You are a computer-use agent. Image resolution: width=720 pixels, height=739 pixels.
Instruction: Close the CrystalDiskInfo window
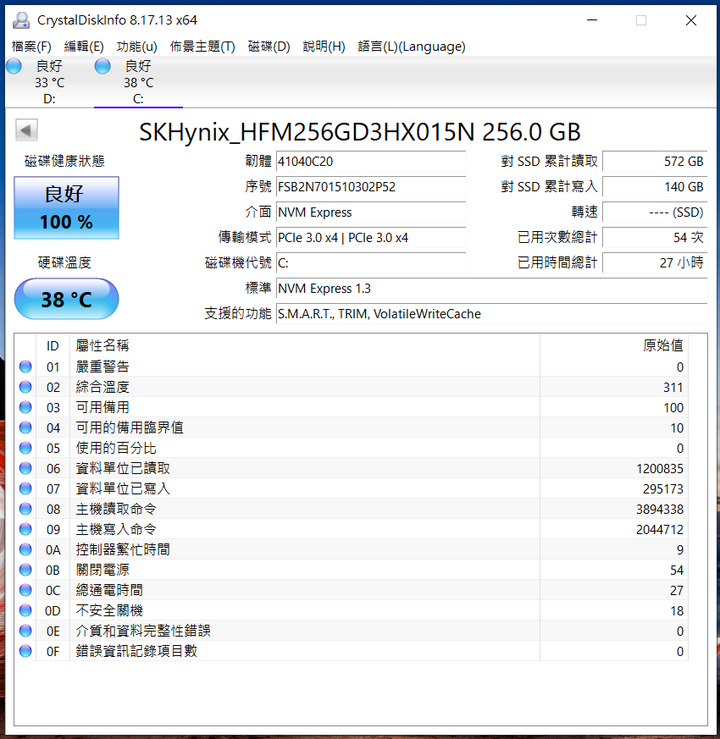691,20
